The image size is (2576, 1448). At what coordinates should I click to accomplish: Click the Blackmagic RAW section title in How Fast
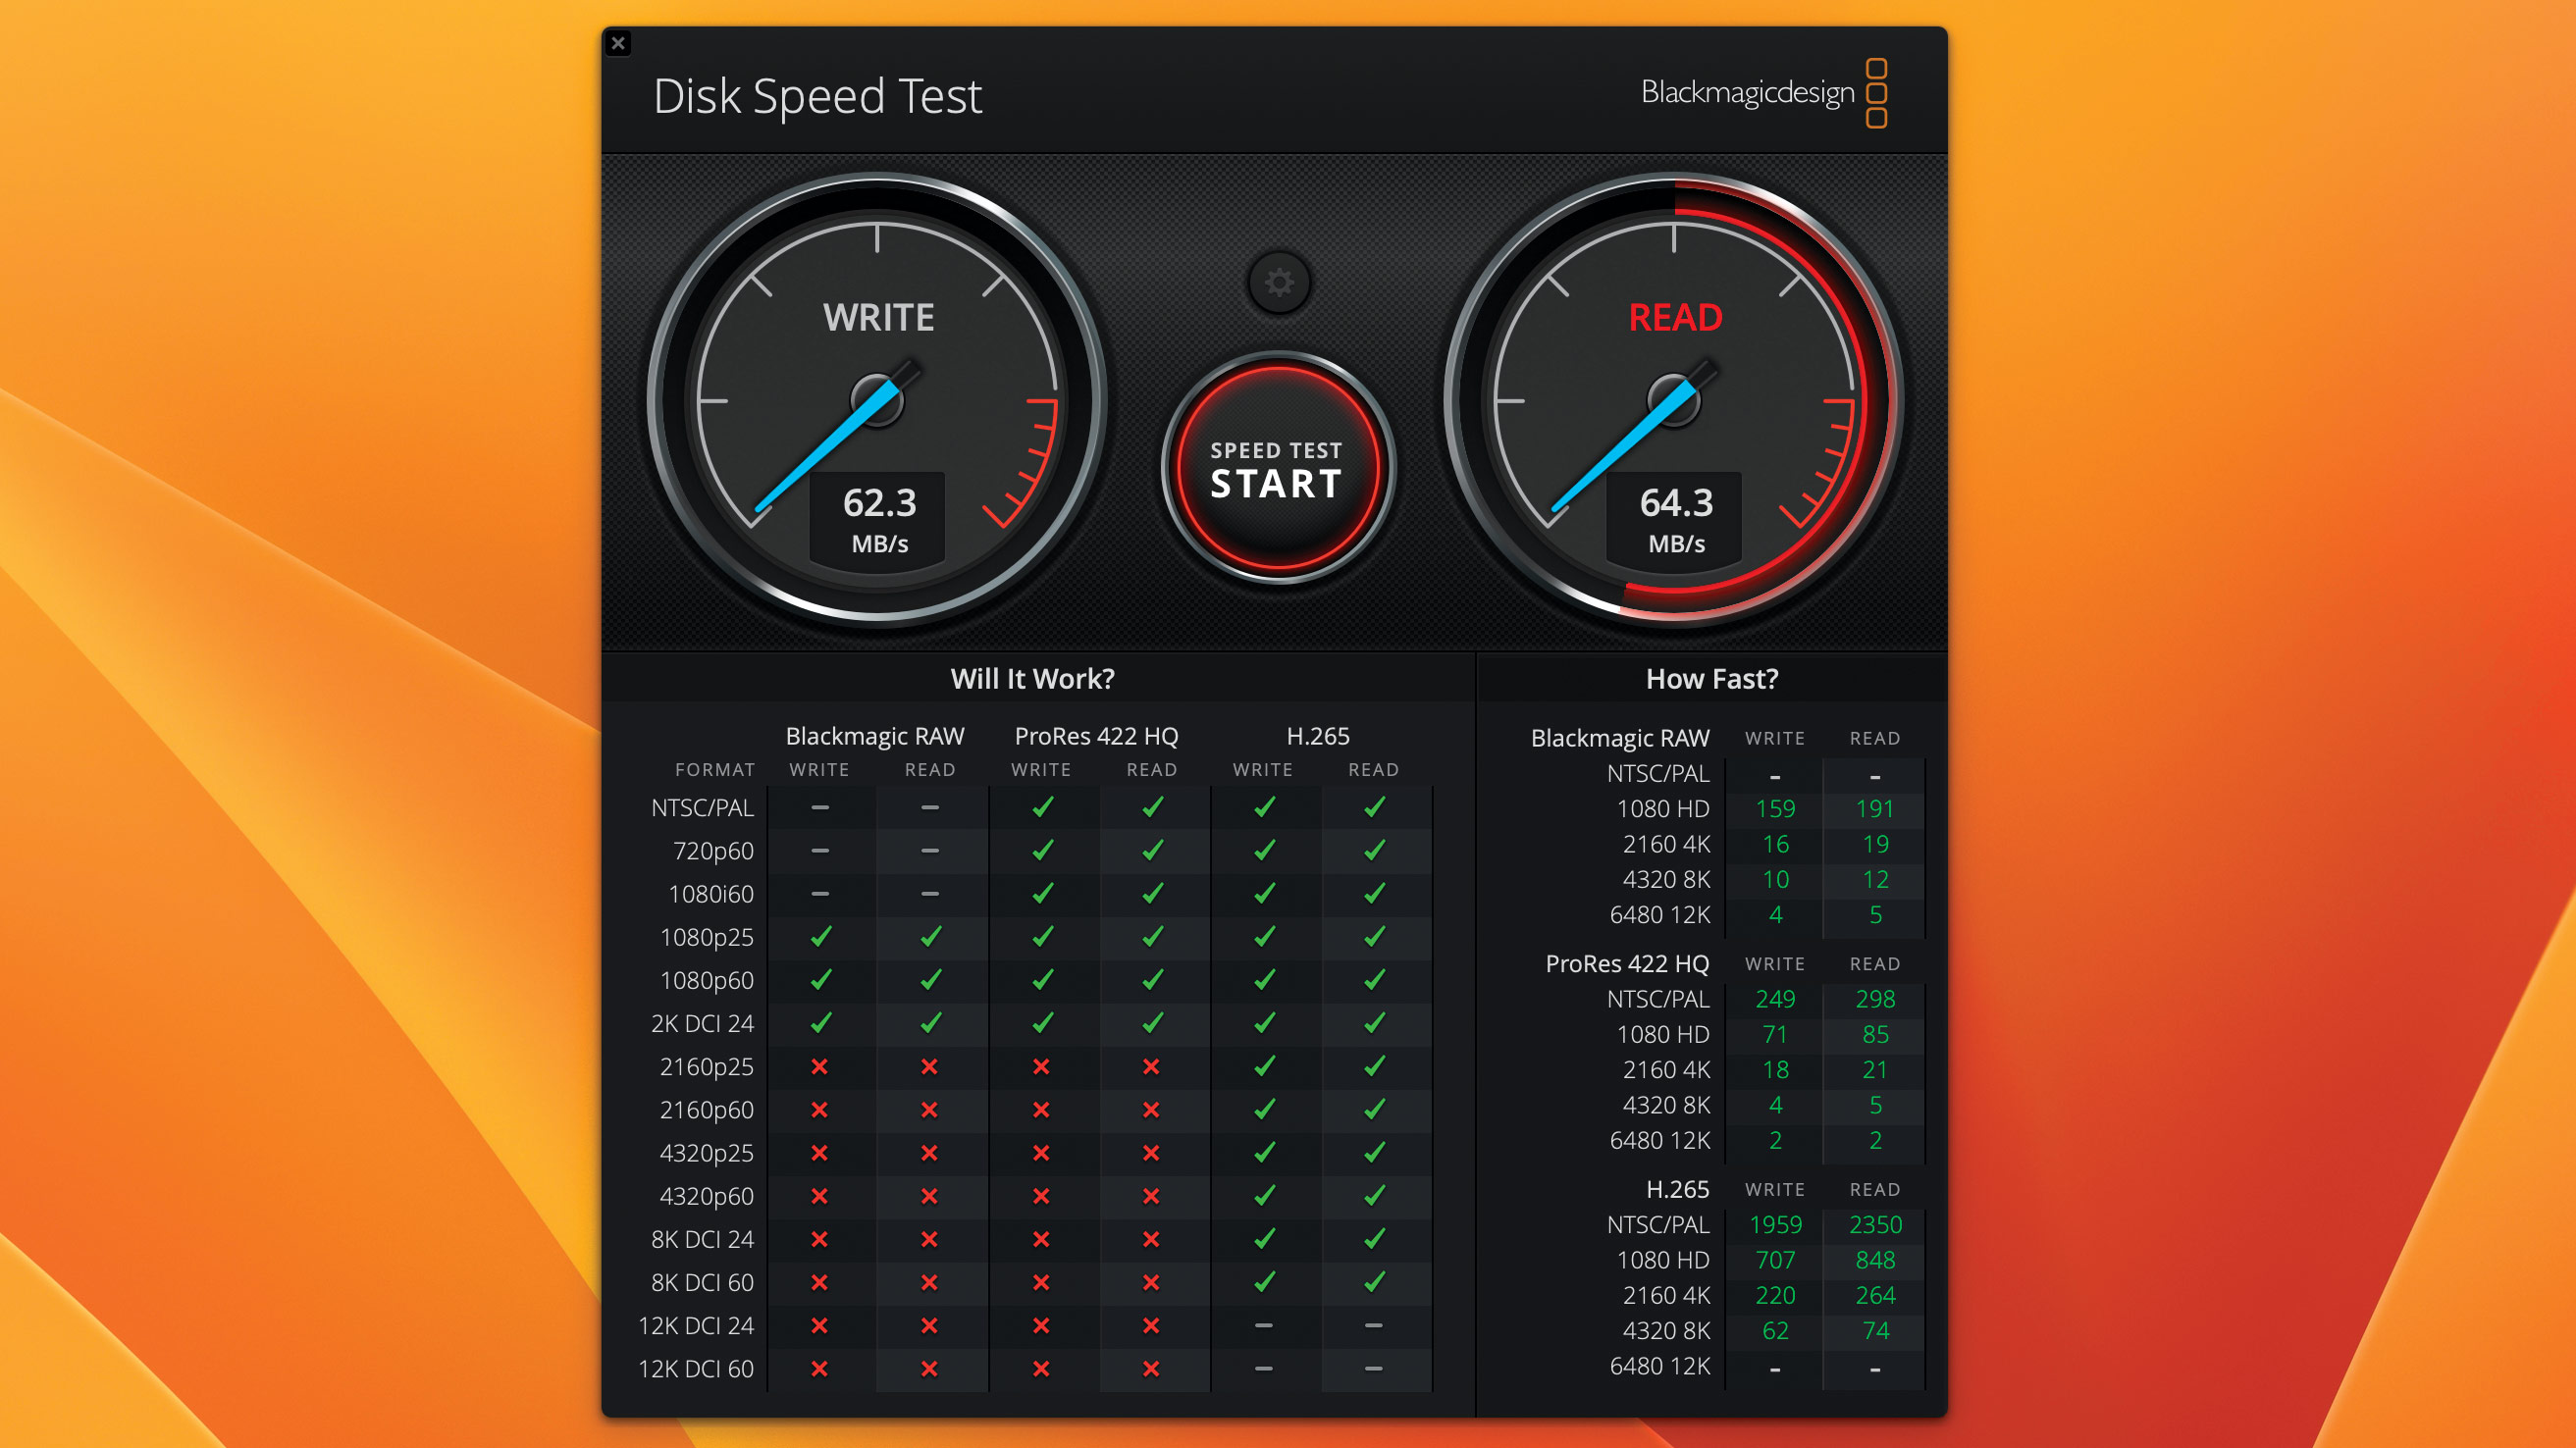pos(1620,738)
